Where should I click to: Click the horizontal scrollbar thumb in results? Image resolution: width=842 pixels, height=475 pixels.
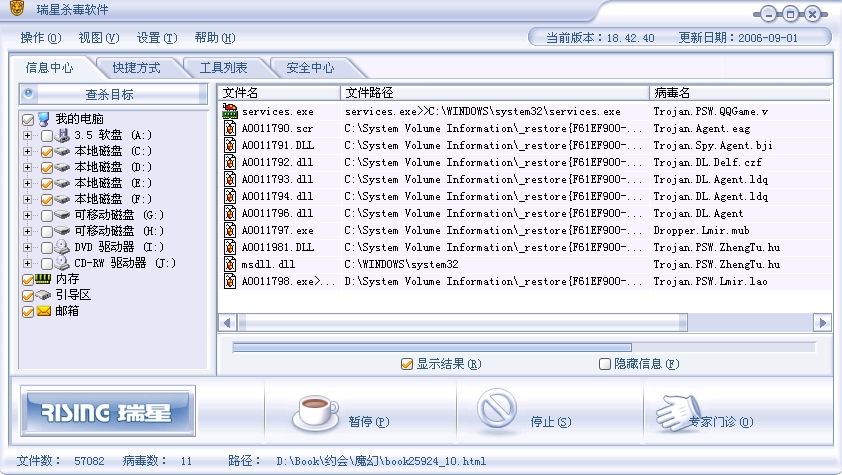tap(463, 323)
